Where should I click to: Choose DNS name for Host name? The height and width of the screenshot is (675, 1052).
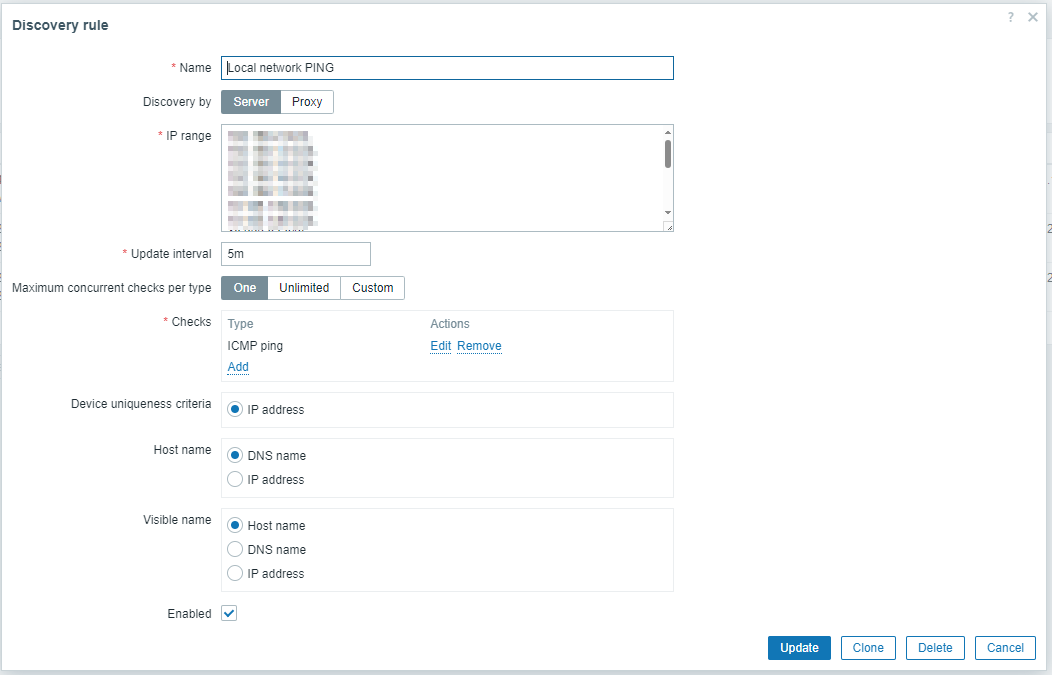235,455
